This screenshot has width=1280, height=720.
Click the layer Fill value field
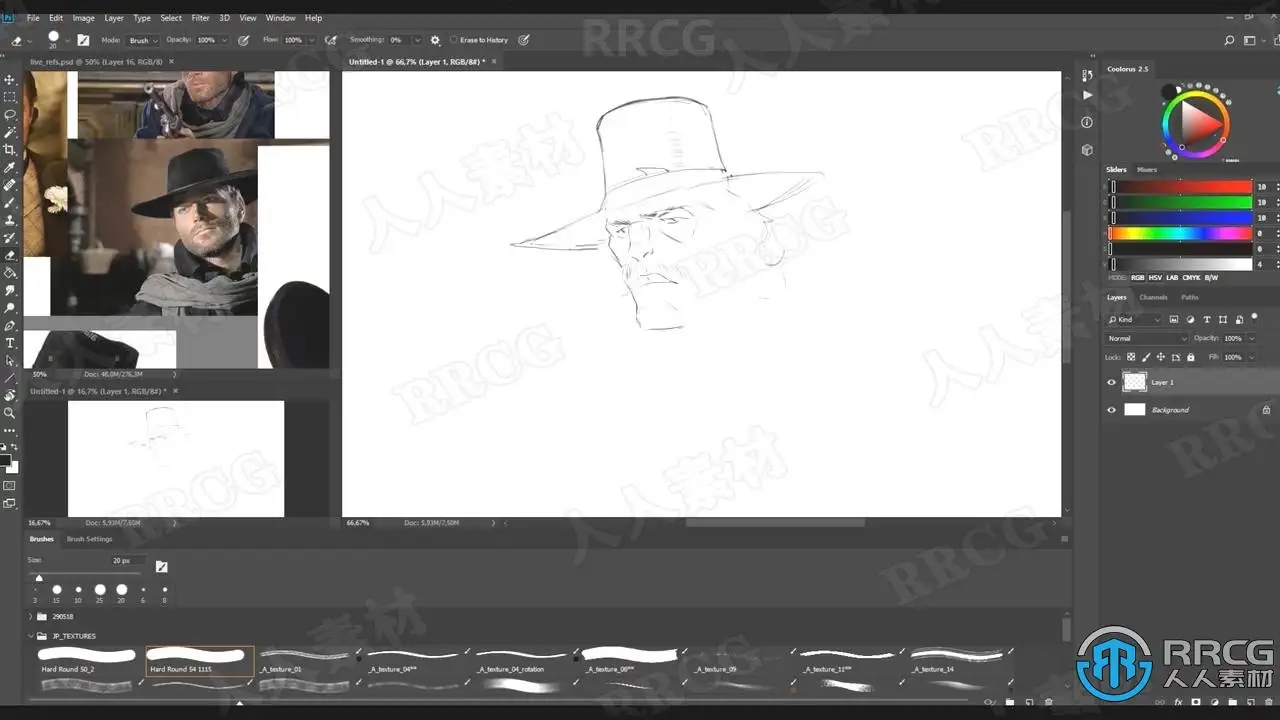click(x=1233, y=357)
